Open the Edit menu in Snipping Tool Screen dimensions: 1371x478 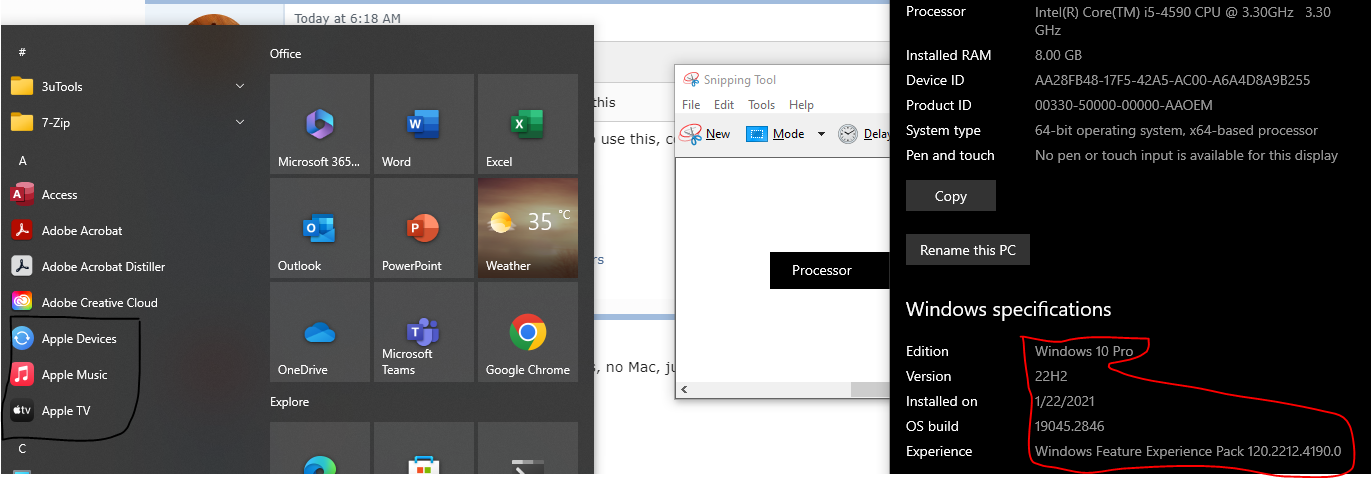[724, 105]
